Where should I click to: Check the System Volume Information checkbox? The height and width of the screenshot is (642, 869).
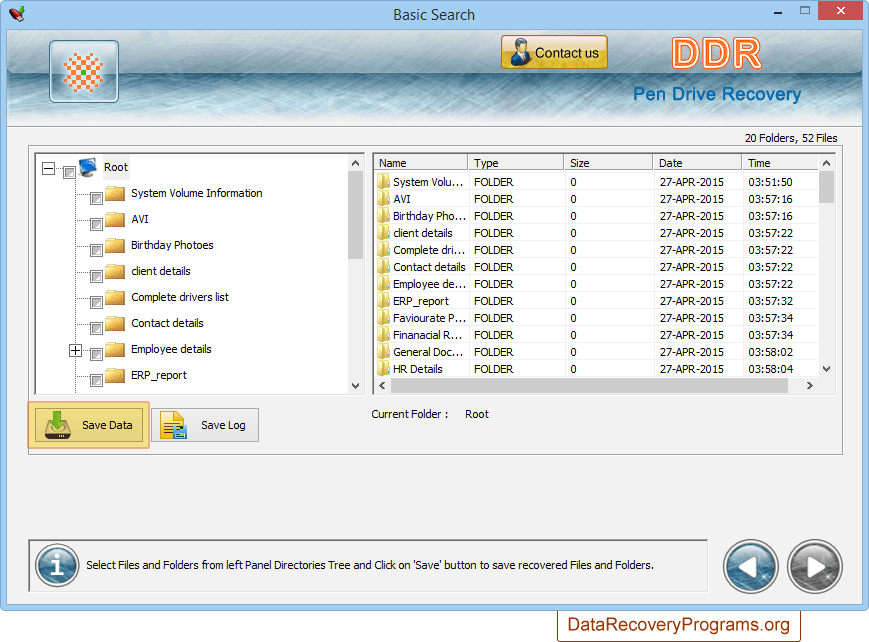click(96, 198)
